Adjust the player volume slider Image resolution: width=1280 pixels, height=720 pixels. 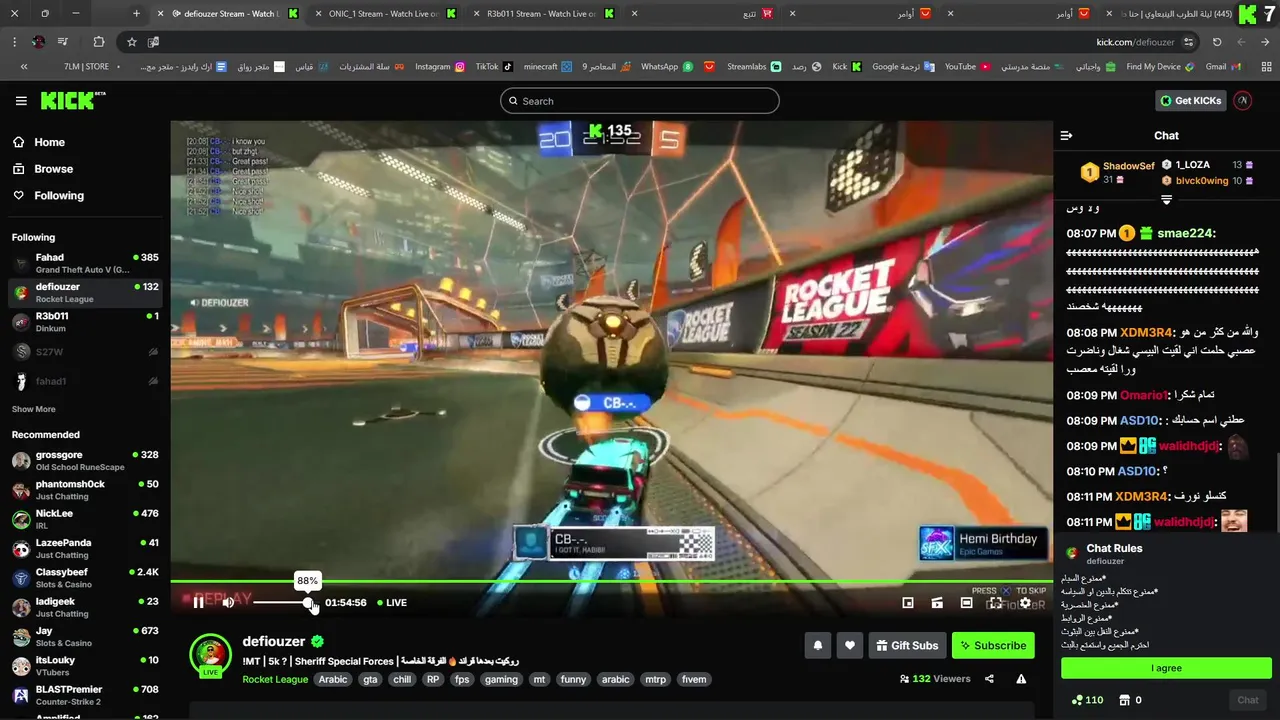click(x=283, y=602)
